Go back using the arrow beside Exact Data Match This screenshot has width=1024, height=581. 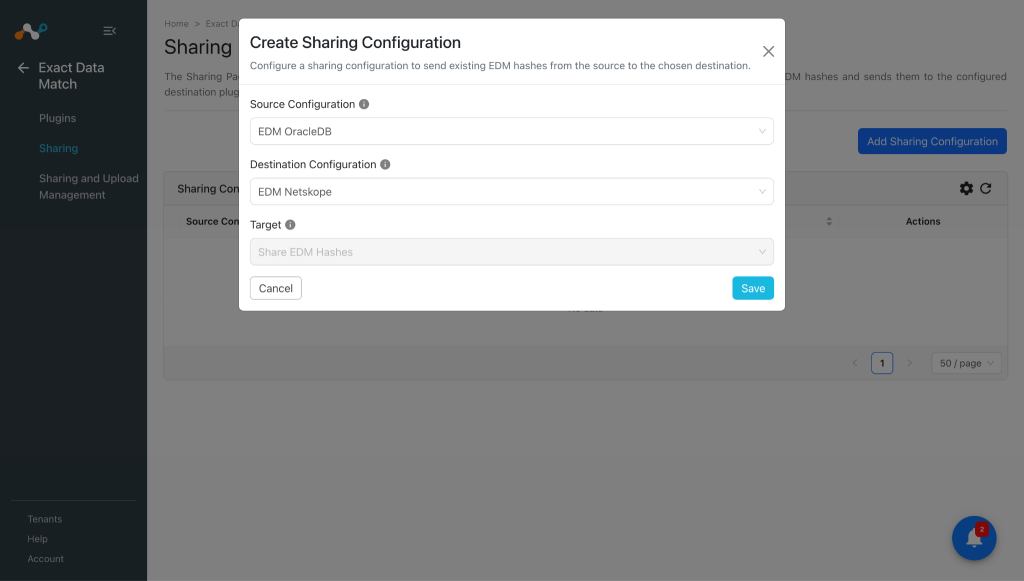(23, 67)
